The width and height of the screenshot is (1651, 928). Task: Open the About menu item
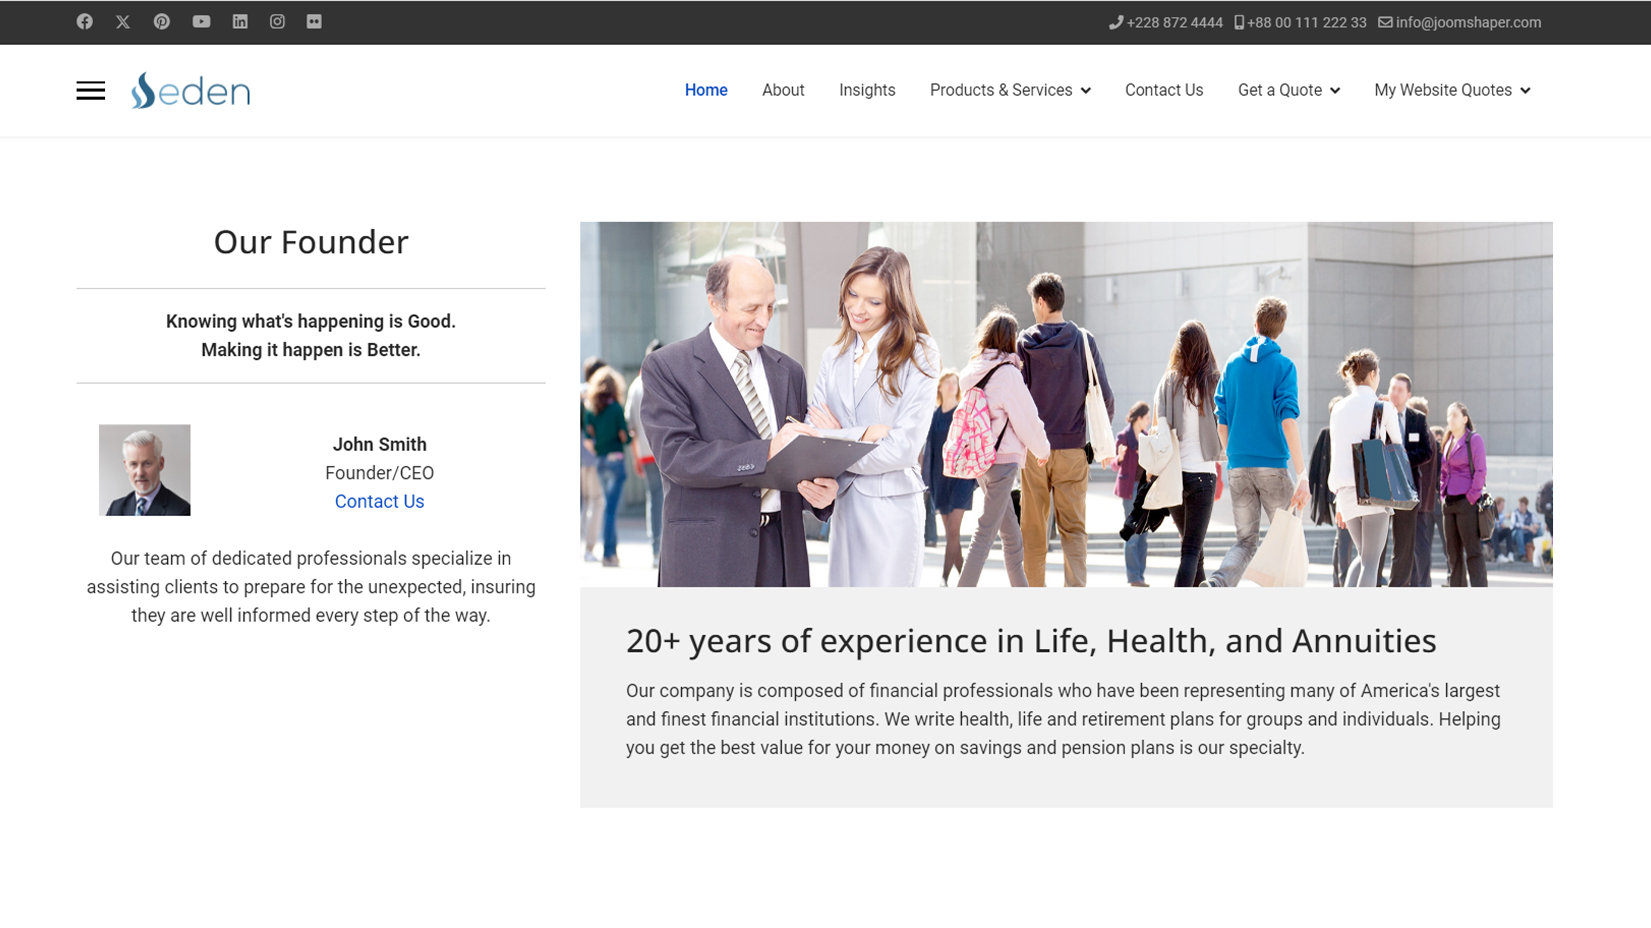point(783,90)
